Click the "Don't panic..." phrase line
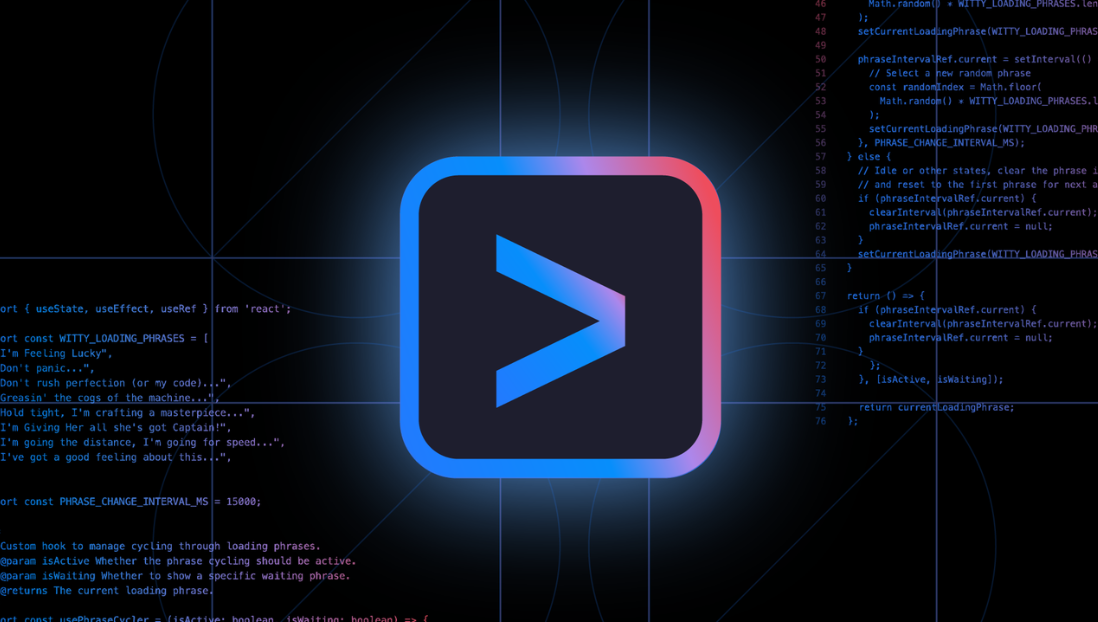The height and width of the screenshot is (622, 1098). [x=46, y=368]
